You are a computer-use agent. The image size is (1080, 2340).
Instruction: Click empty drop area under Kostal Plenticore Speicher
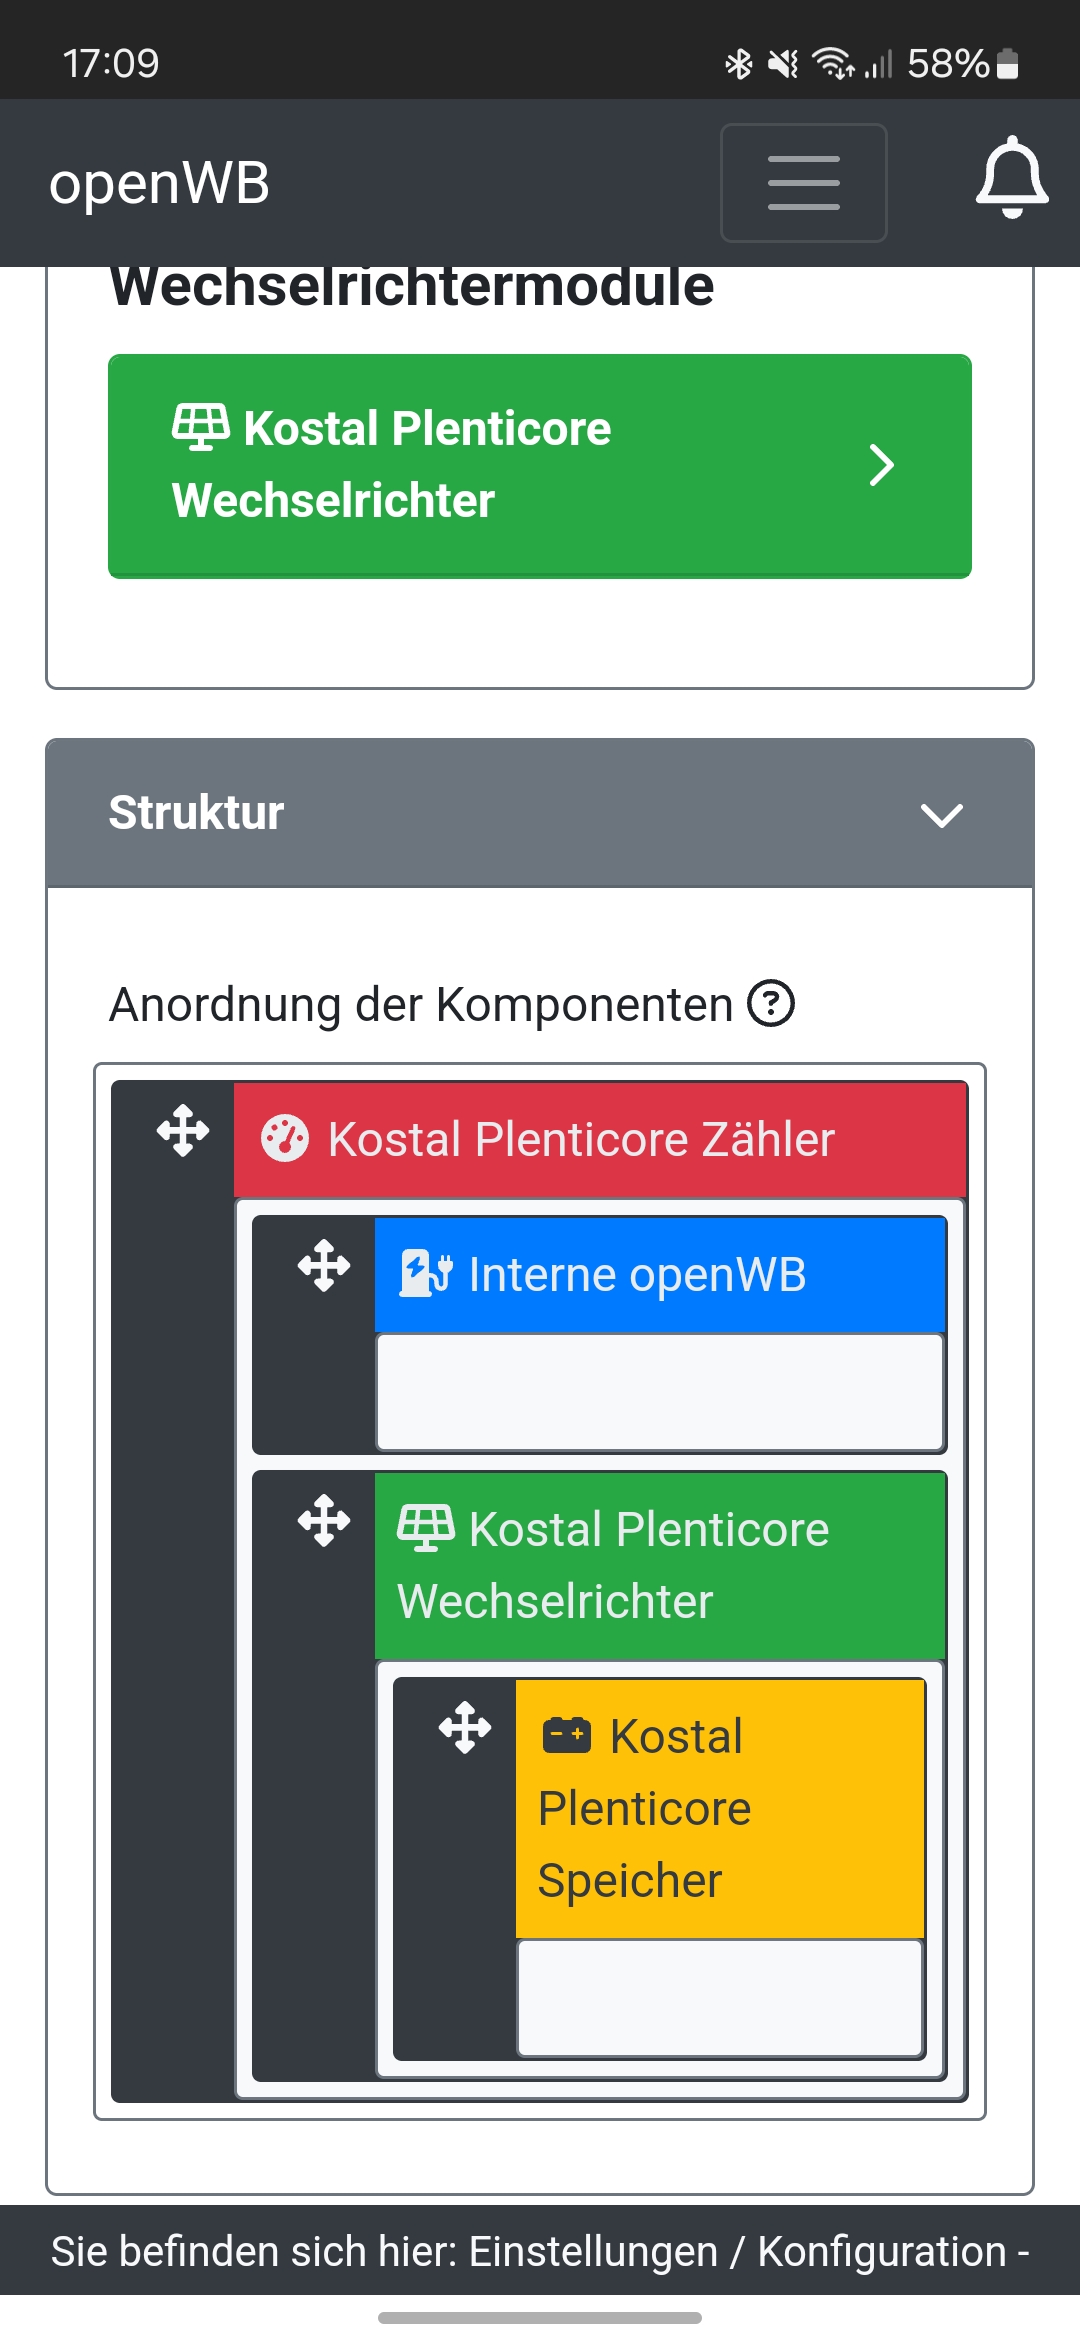[x=719, y=1998]
